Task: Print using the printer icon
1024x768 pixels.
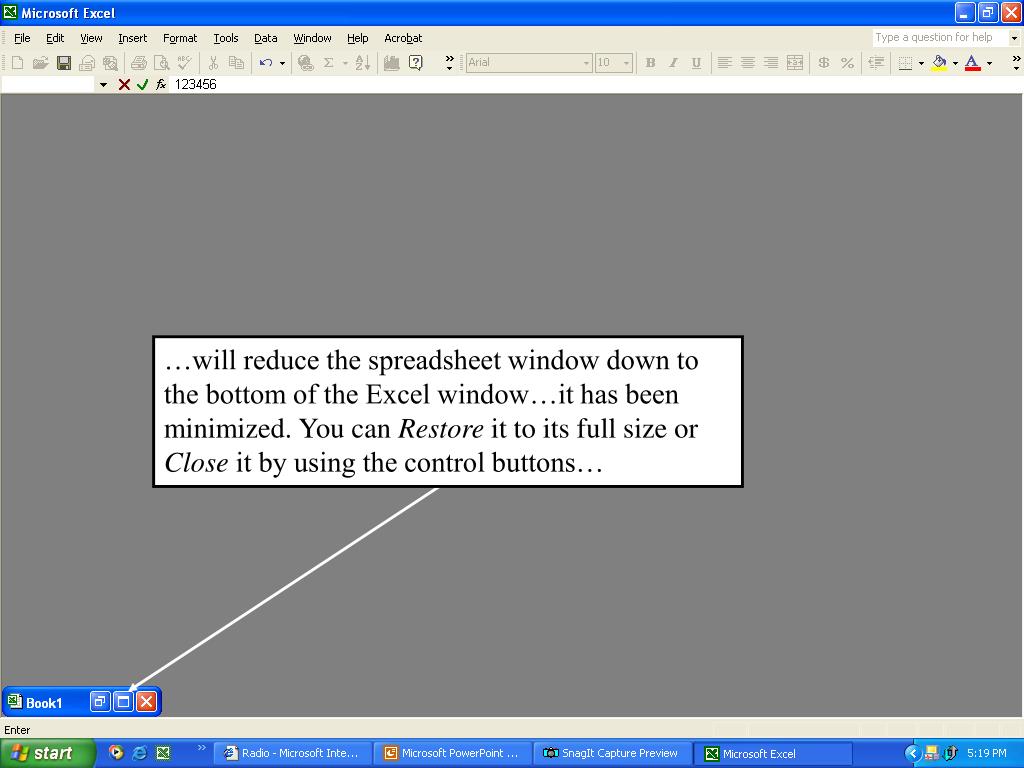Action: click(138, 63)
